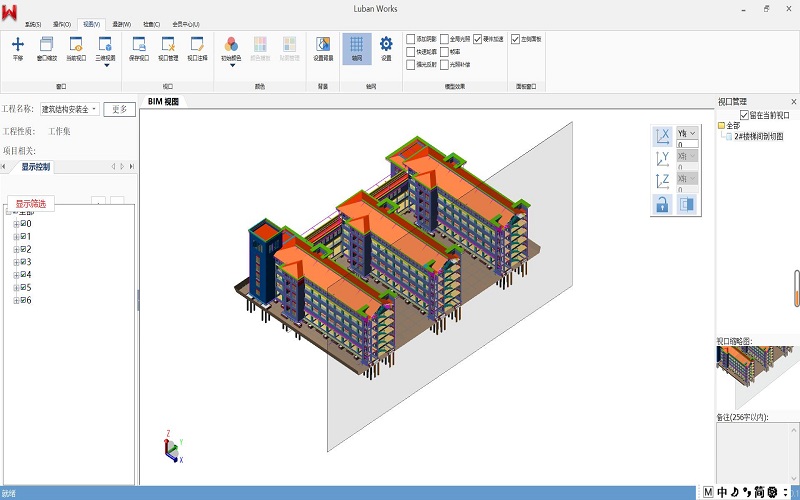Viewport: 800px width, 500px height.
Task: Uncheck 留在当前视口 checkbox
Action: [x=744, y=115]
